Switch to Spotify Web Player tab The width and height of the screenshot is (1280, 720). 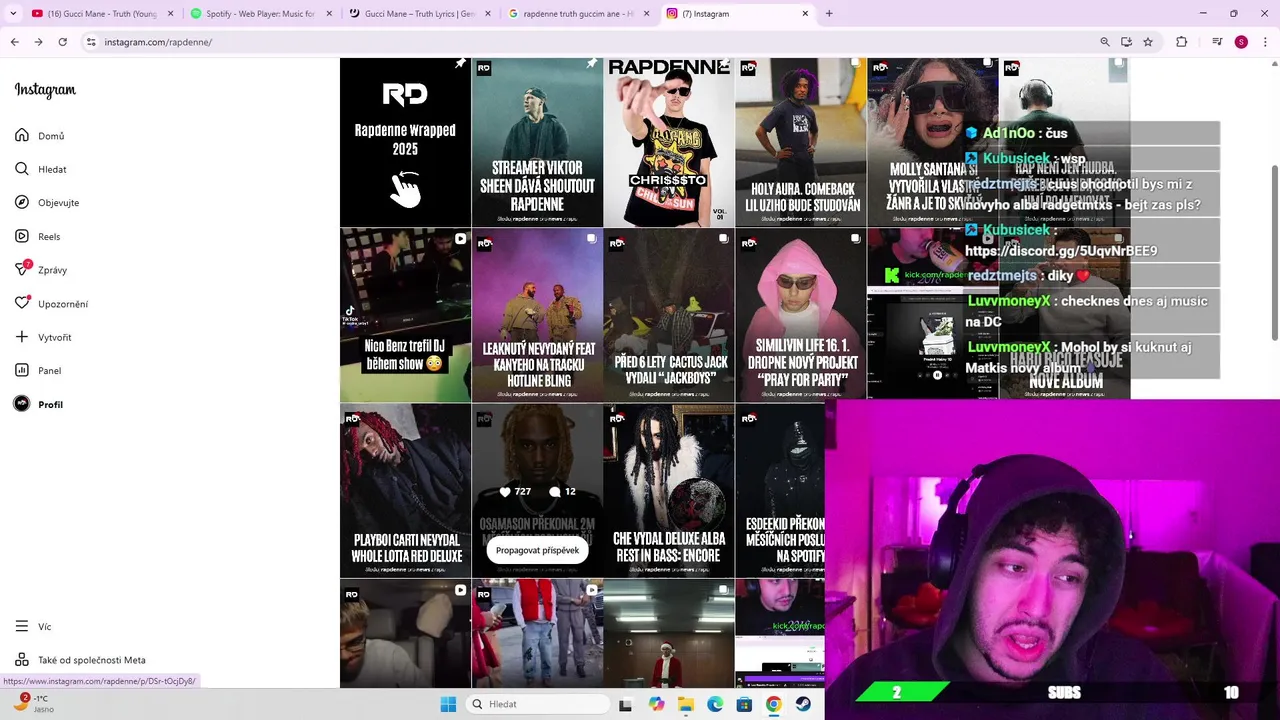click(x=260, y=14)
